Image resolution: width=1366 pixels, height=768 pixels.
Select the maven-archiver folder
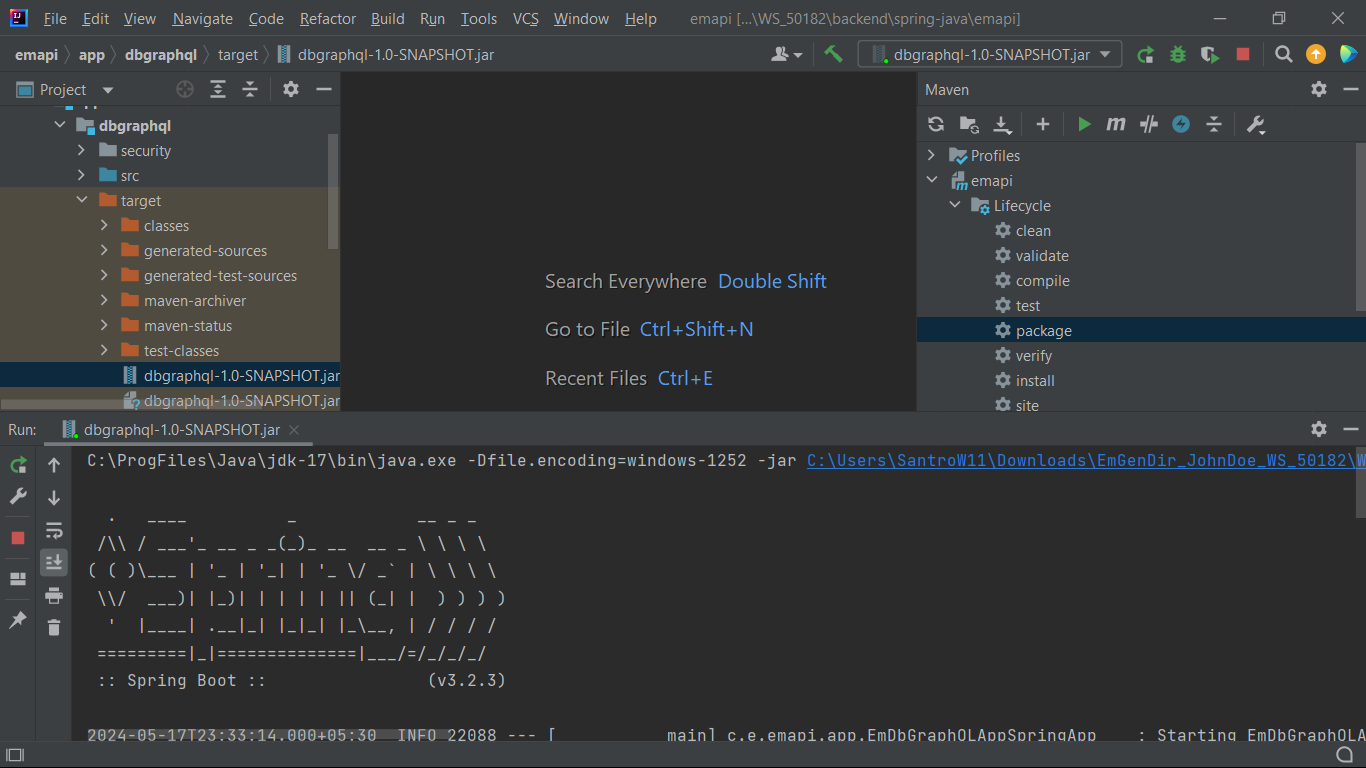[194, 300]
